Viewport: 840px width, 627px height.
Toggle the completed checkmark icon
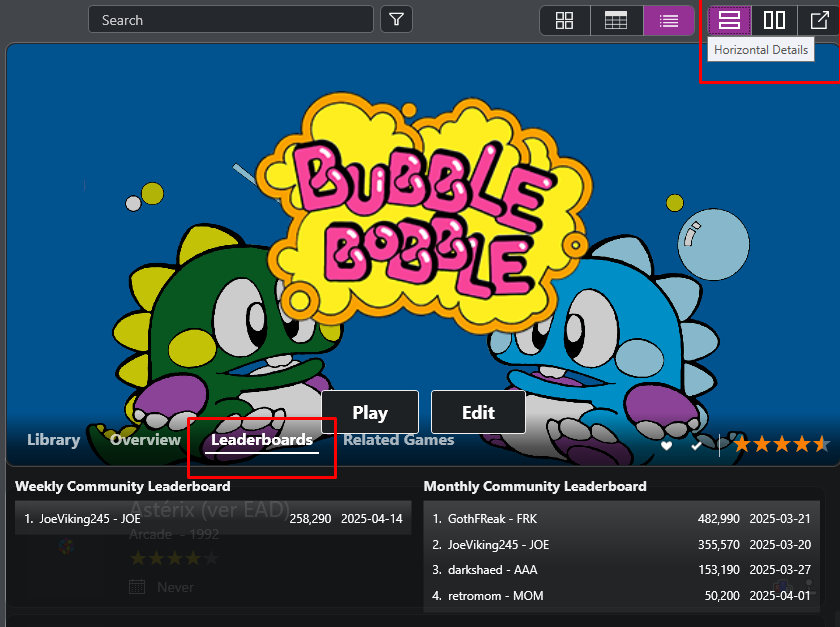point(696,445)
